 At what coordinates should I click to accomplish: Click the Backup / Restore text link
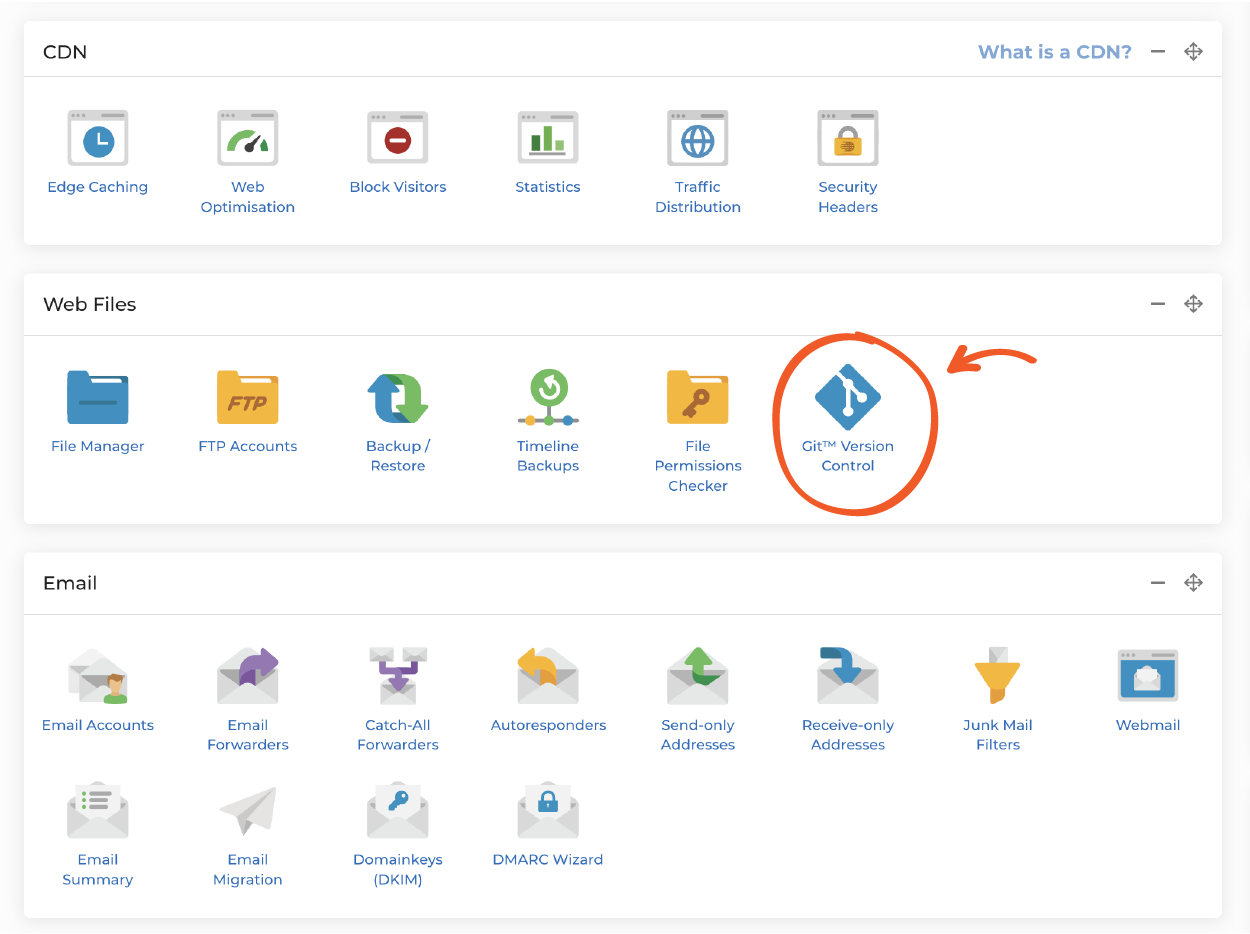[398, 456]
